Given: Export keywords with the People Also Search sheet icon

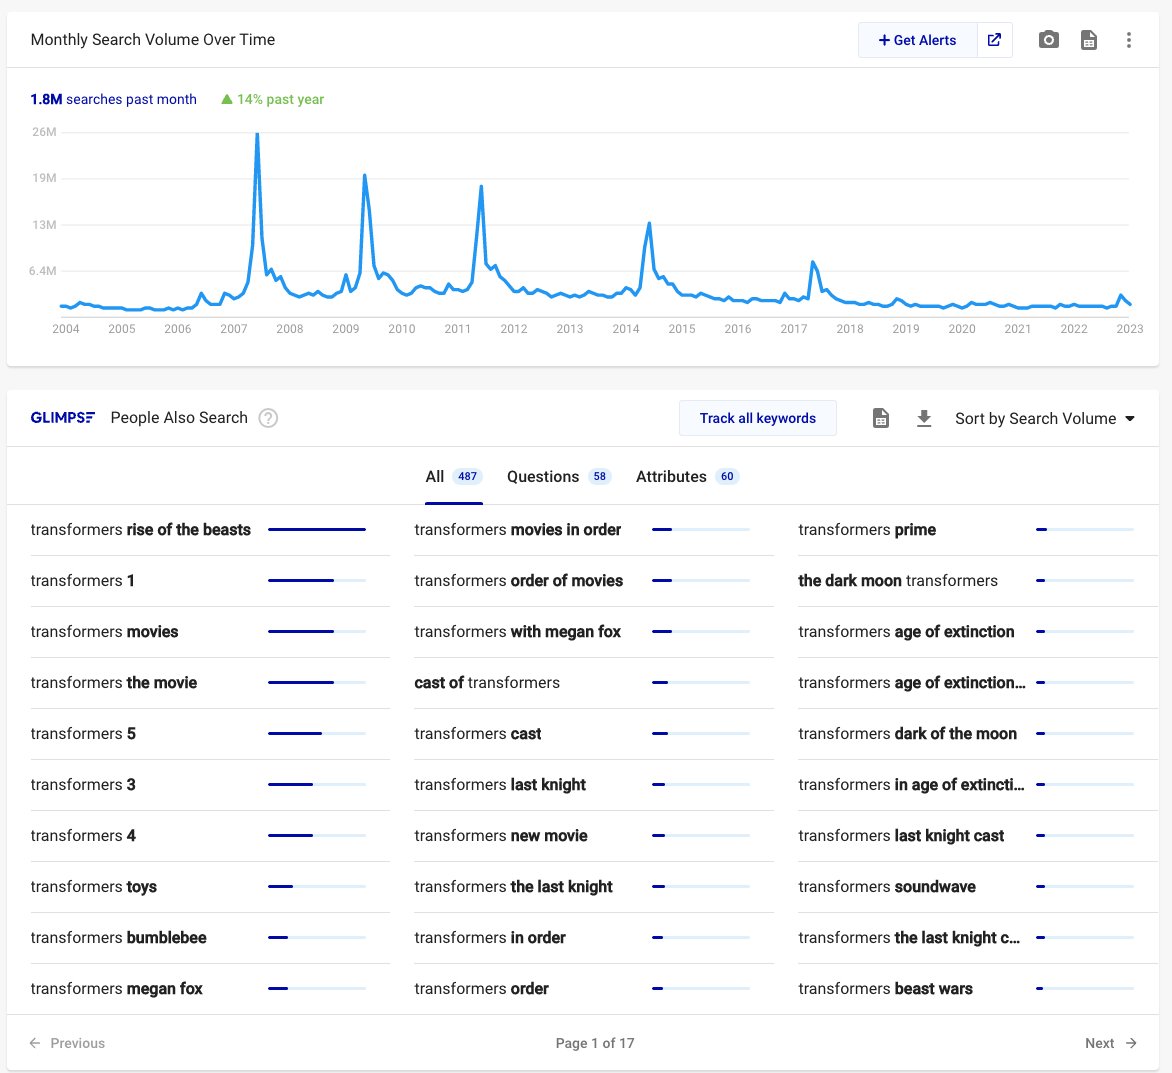Looking at the screenshot, I should tap(881, 418).
